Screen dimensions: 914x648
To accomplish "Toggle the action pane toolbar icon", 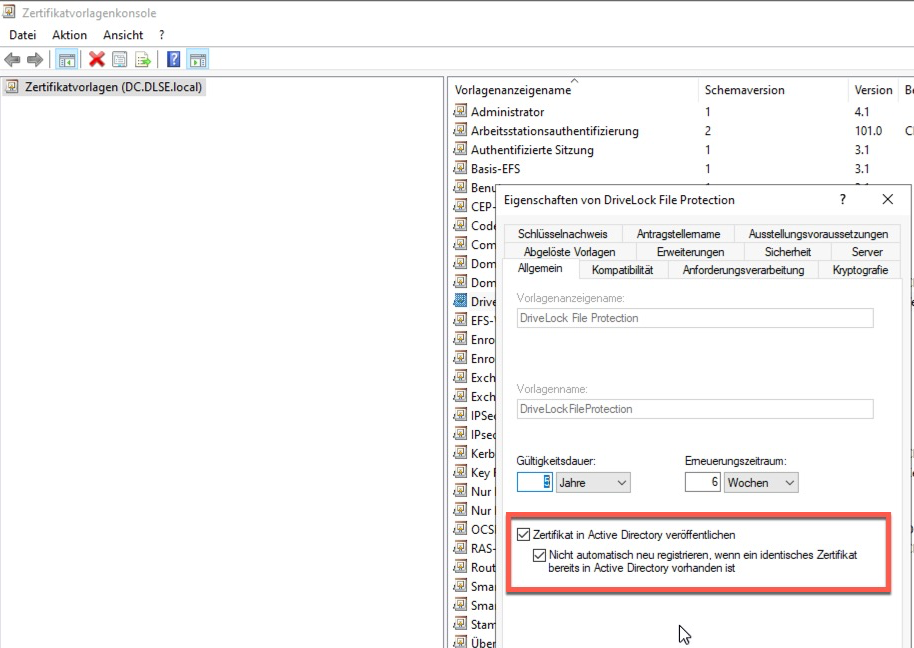I will pos(197,60).
